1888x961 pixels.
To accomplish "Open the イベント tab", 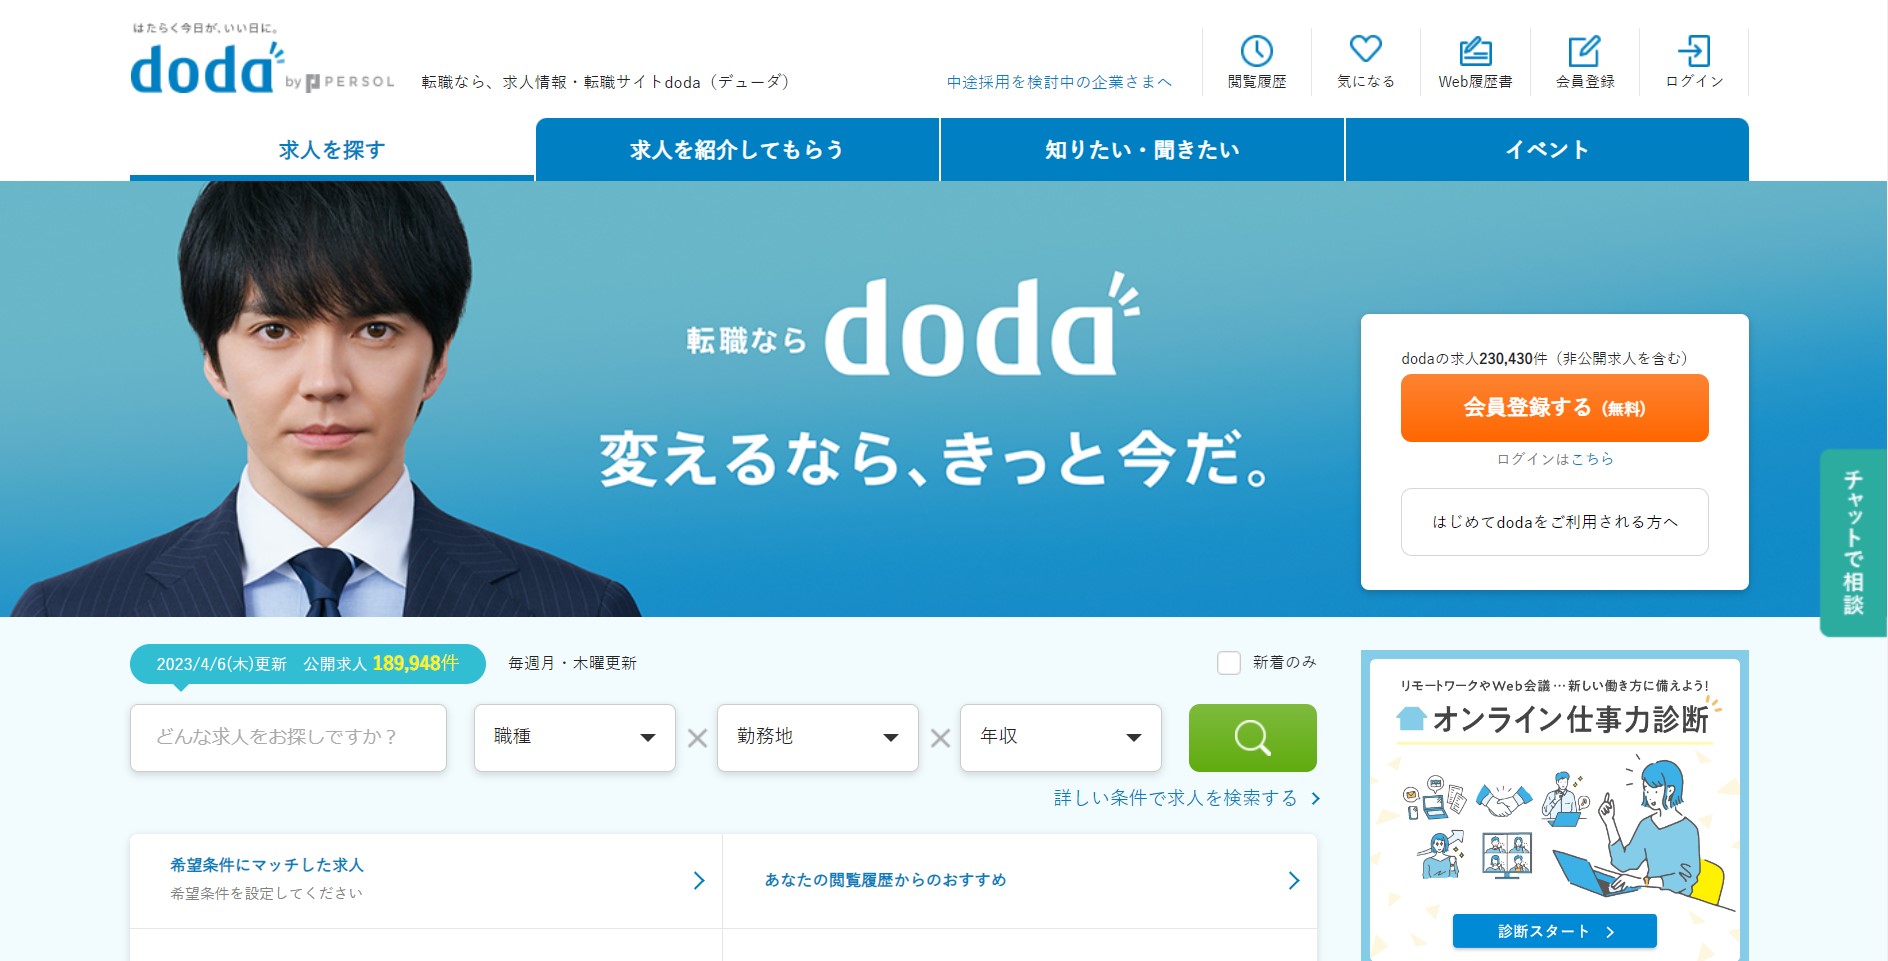I will point(1548,149).
